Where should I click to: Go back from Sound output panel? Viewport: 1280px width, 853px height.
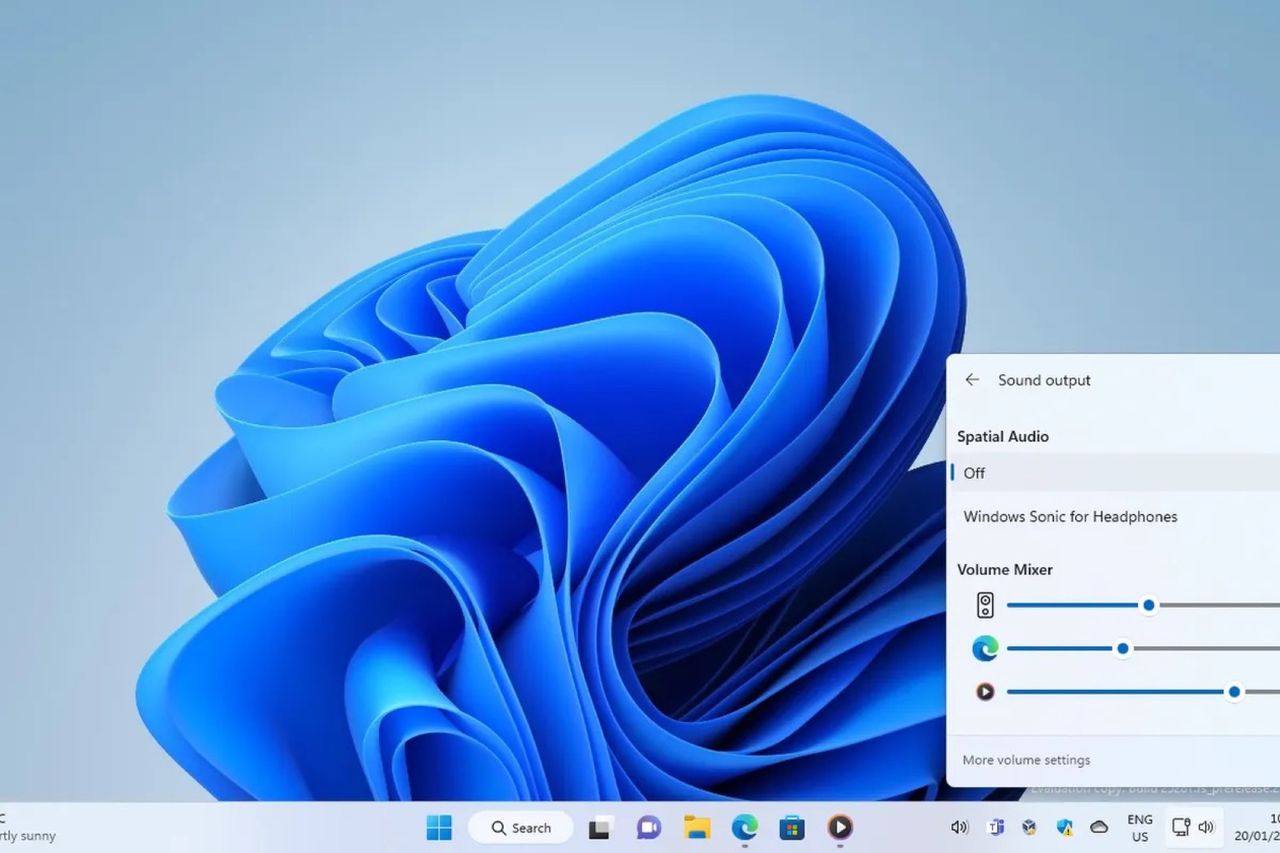coord(971,380)
